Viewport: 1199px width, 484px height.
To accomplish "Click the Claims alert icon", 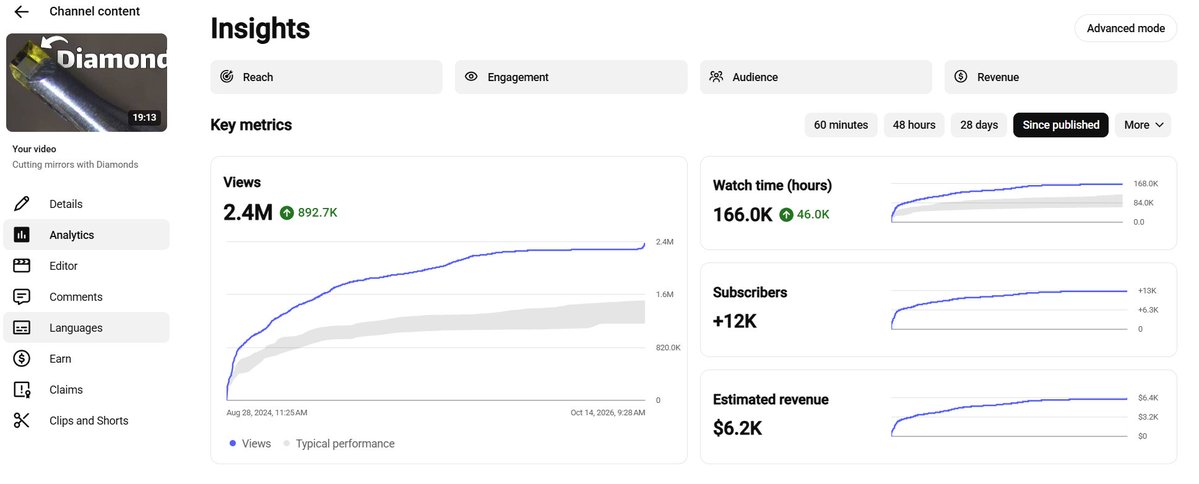I will pos(21,389).
